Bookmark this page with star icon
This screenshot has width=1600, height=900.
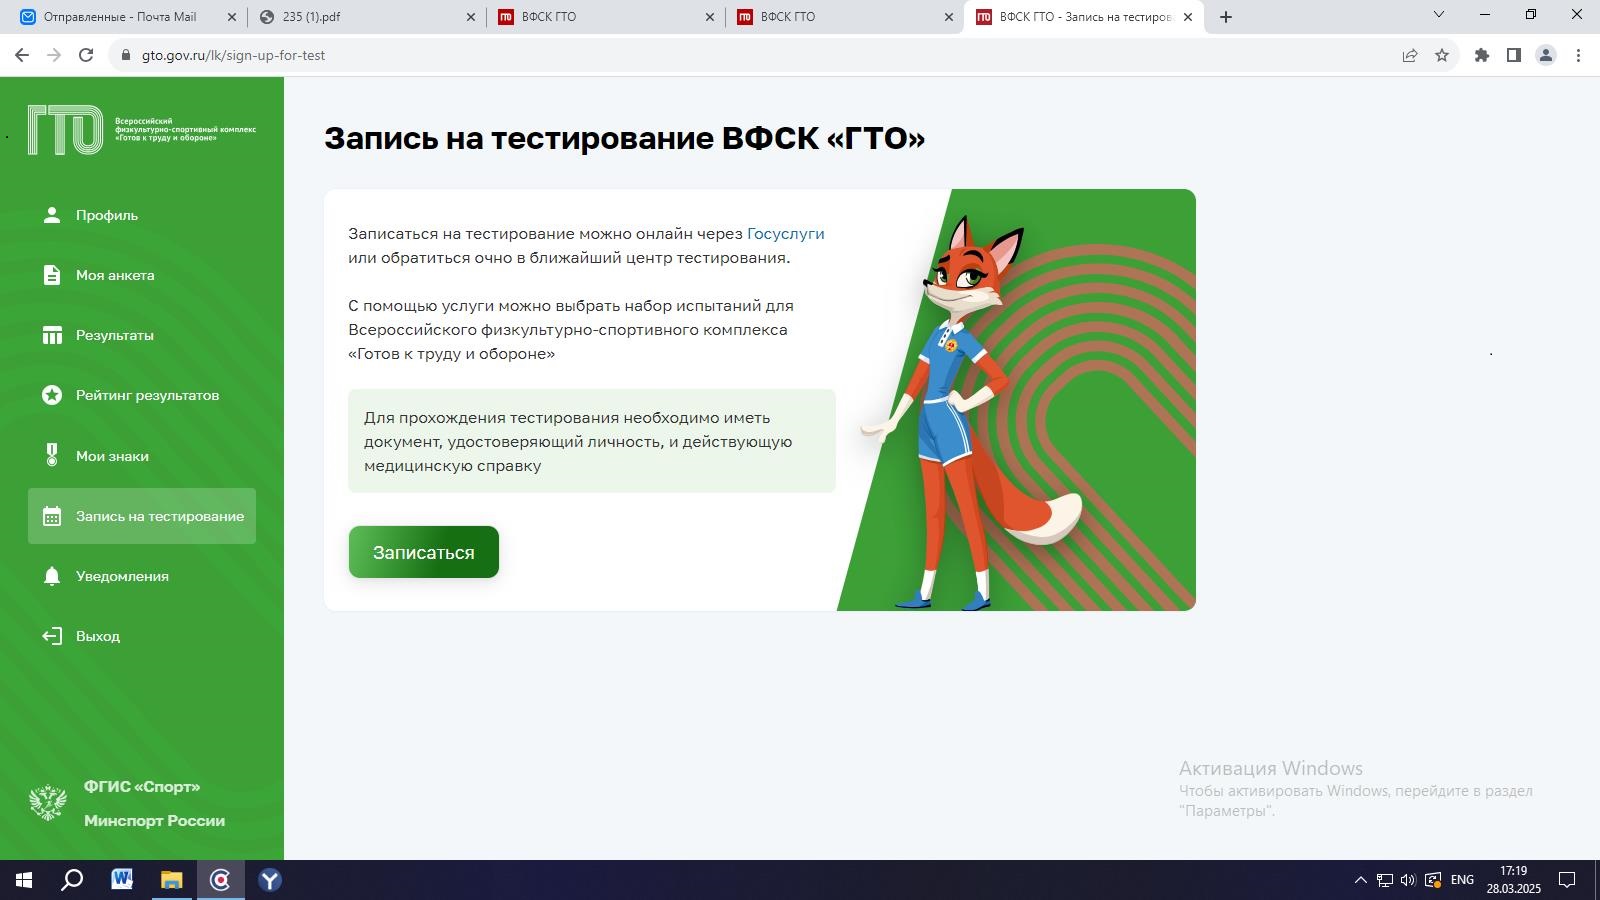click(1442, 55)
